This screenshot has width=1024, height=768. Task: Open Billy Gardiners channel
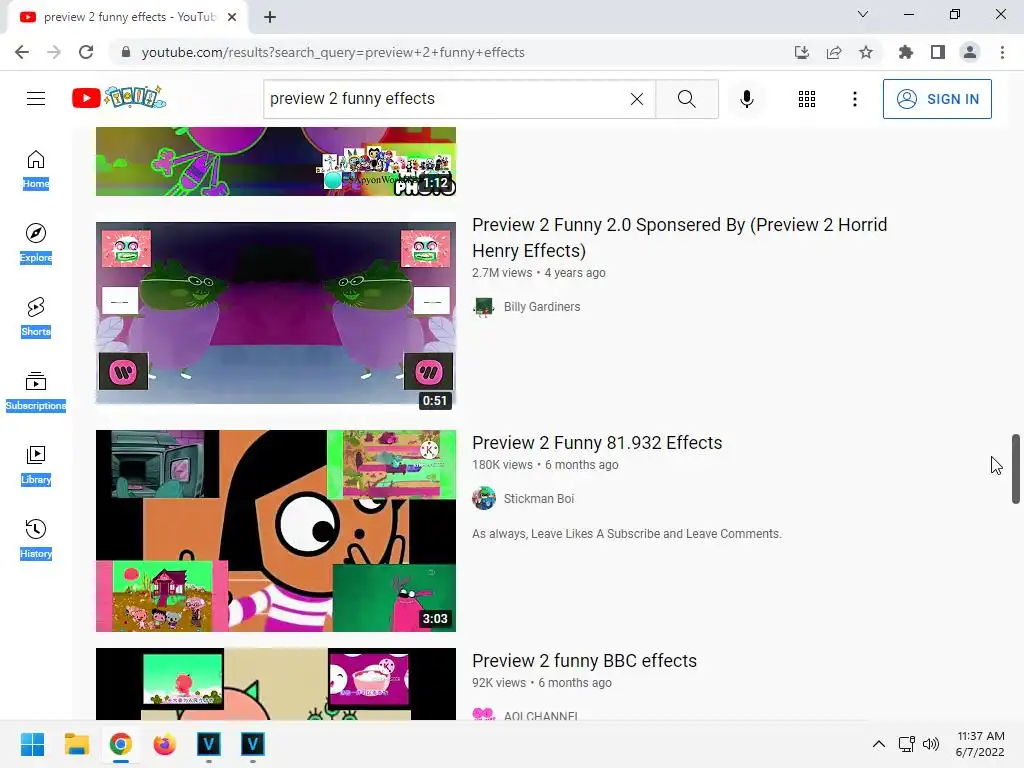click(x=541, y=306)
